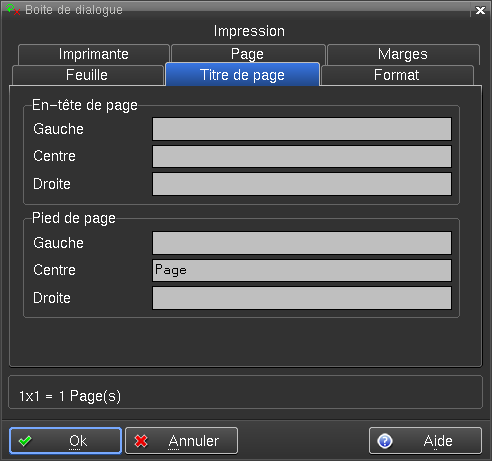492x461 pixels.
Task: Open the Page tab
Action: pos(248,54)
